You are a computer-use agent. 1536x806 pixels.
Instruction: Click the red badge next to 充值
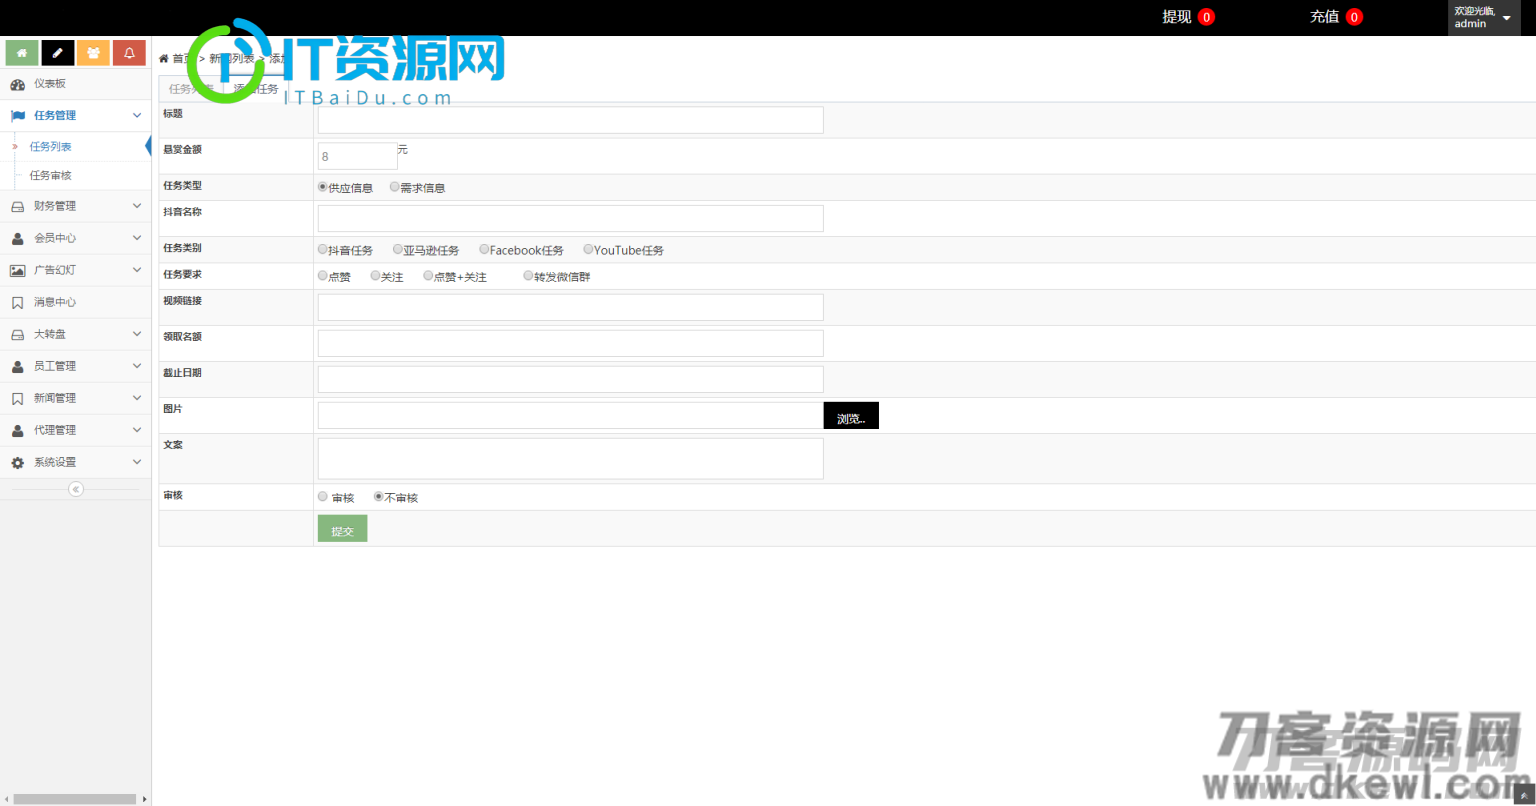pos(1354,17)
